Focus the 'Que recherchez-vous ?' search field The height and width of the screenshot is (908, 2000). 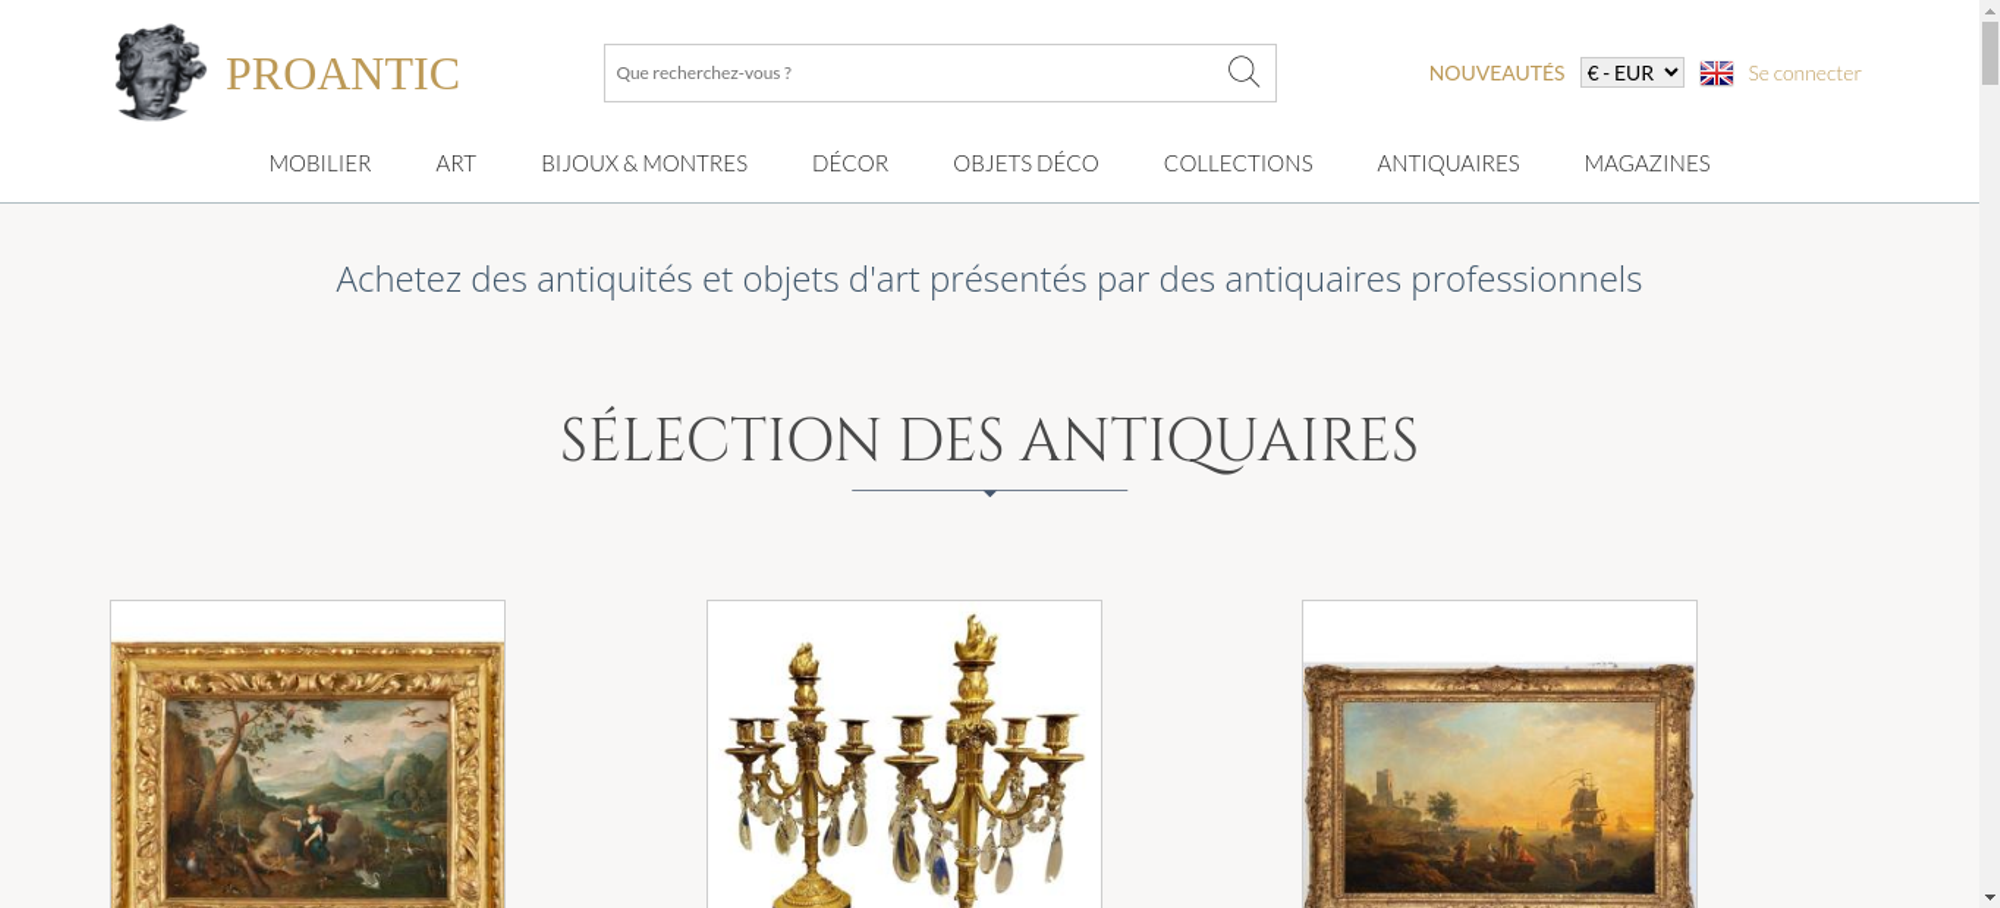point(915,73)
